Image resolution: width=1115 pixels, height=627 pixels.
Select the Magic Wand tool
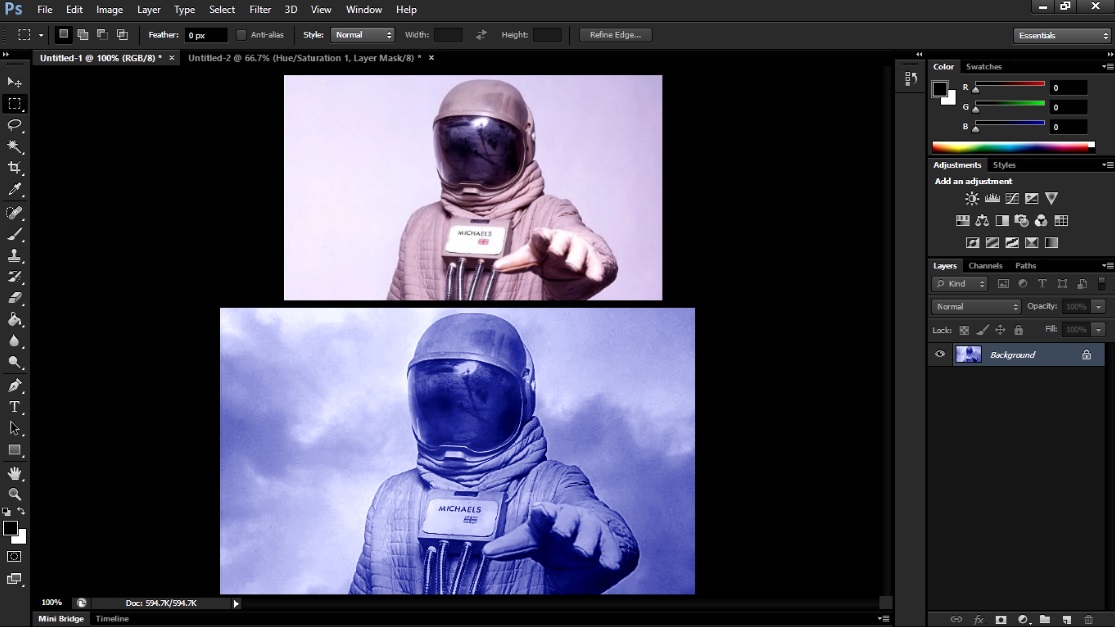tap(15, 147)
